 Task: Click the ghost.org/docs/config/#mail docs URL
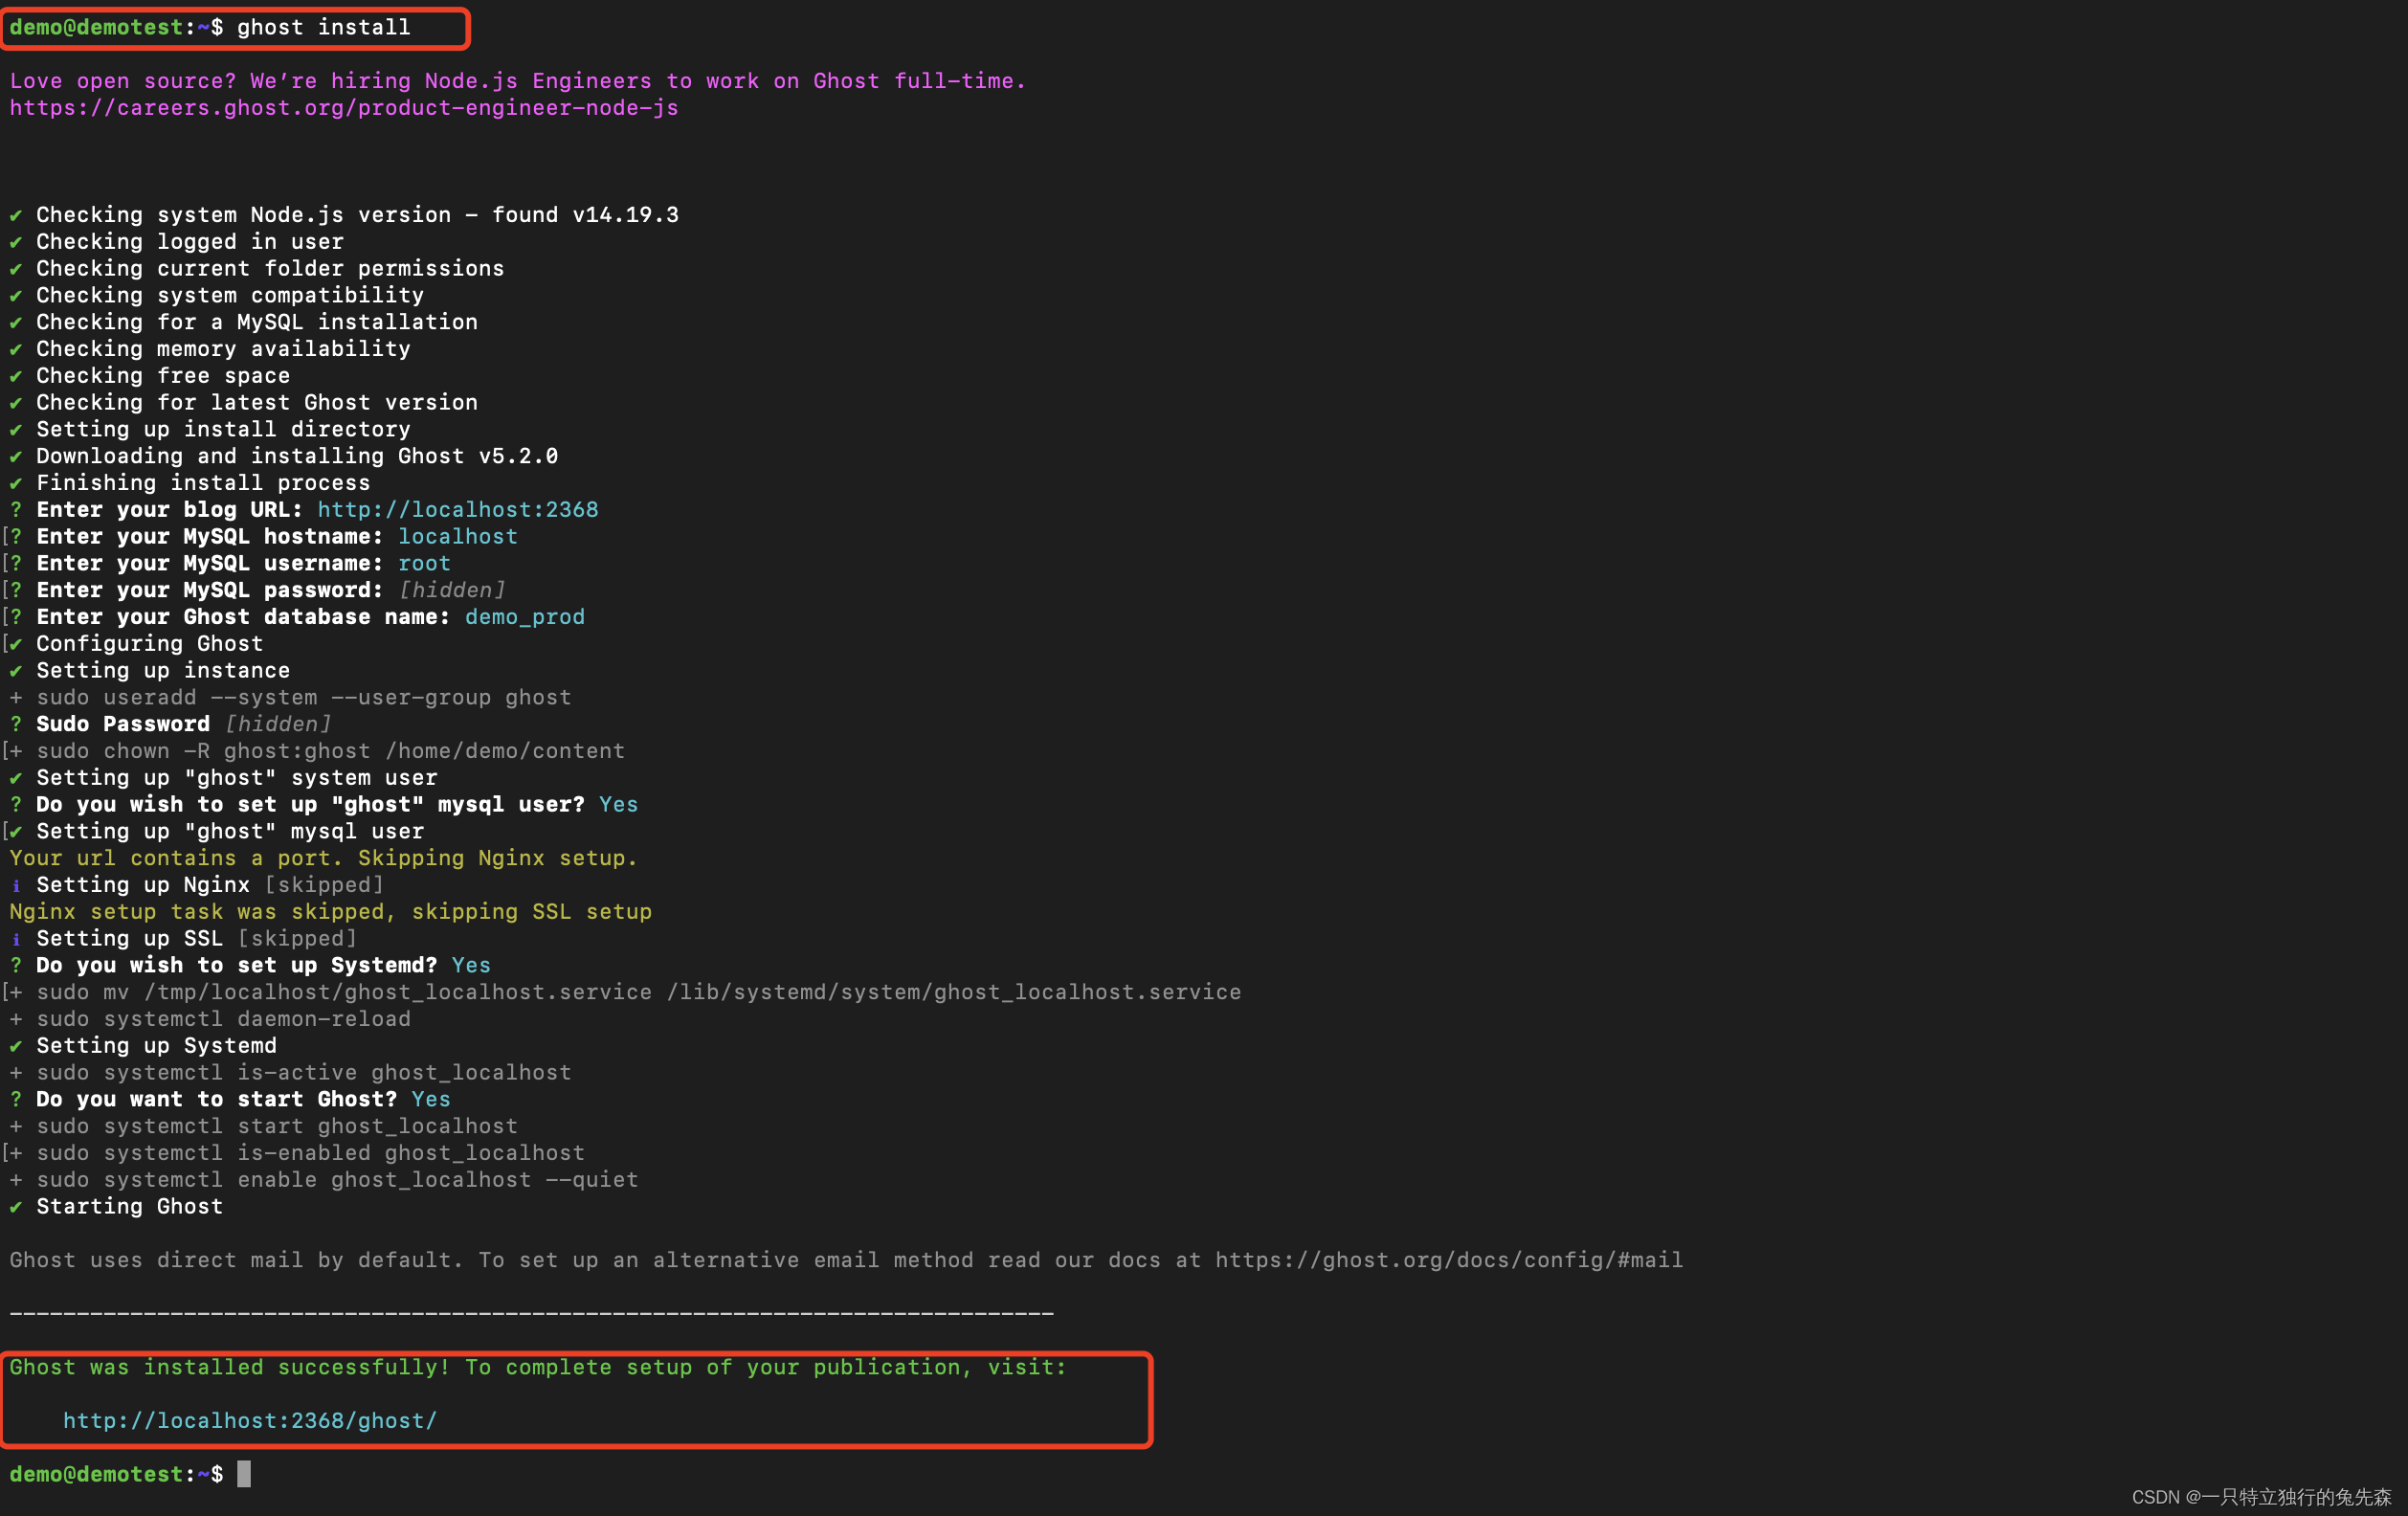1449,1260
